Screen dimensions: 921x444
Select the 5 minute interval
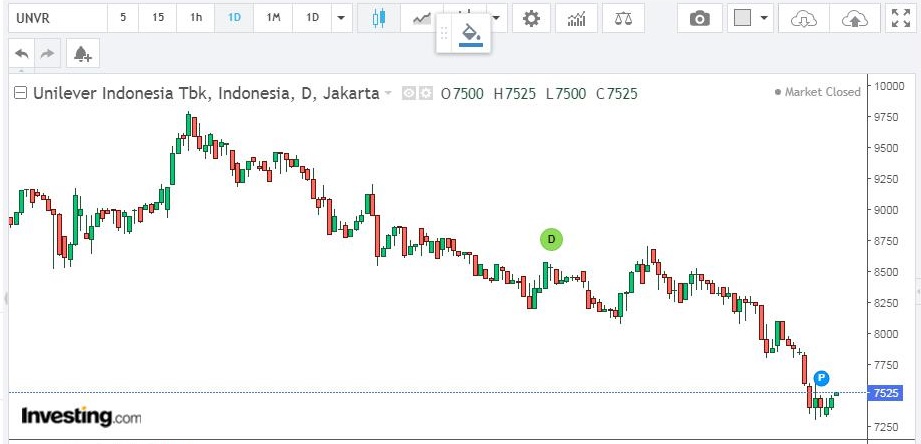[x=123, y=18]
